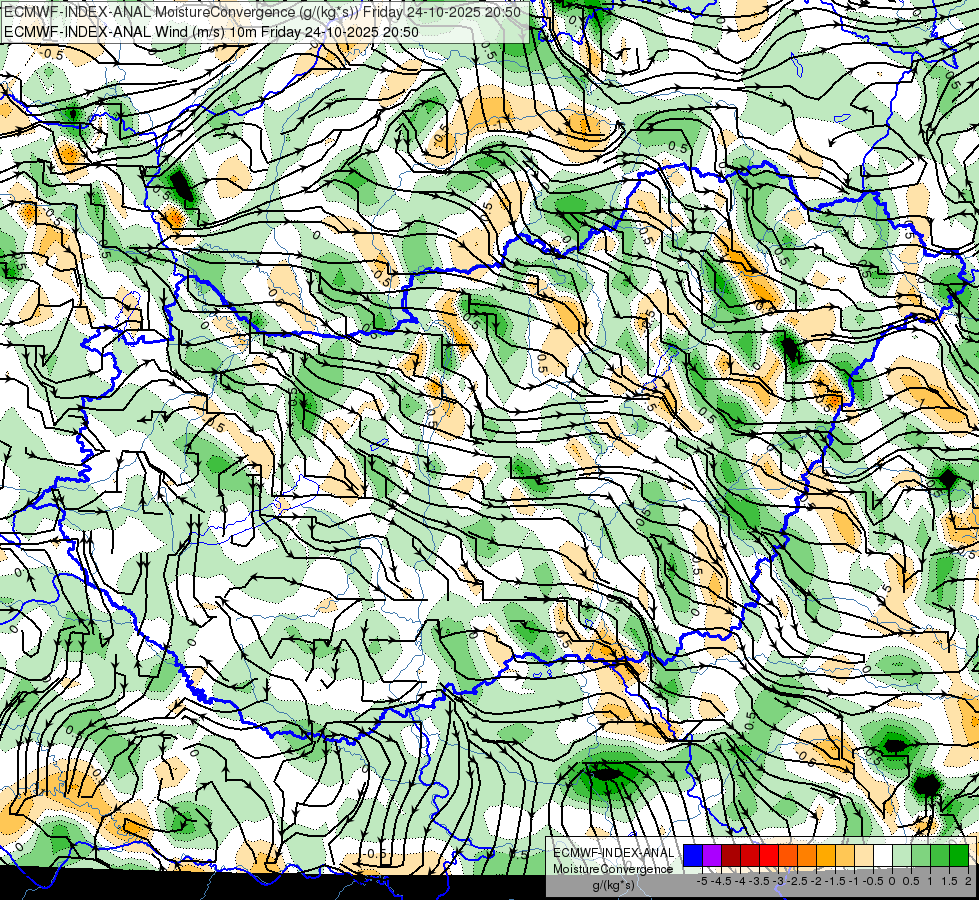Click legend swatch between 0 and 0.5
The width and height of the screenshot is (979, 900).
click(x=902, y=855)
